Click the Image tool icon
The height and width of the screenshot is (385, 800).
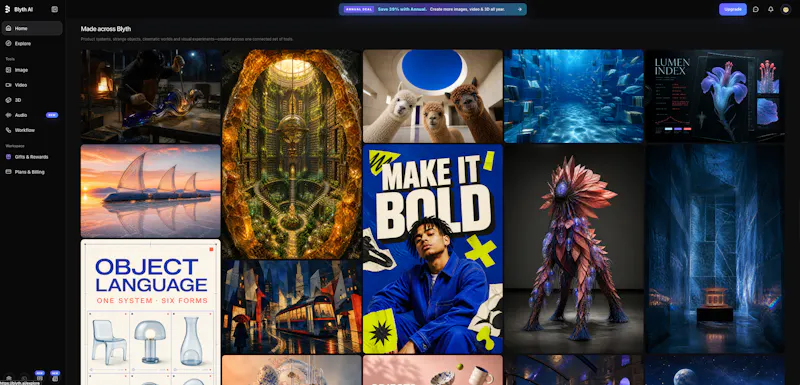8,70
